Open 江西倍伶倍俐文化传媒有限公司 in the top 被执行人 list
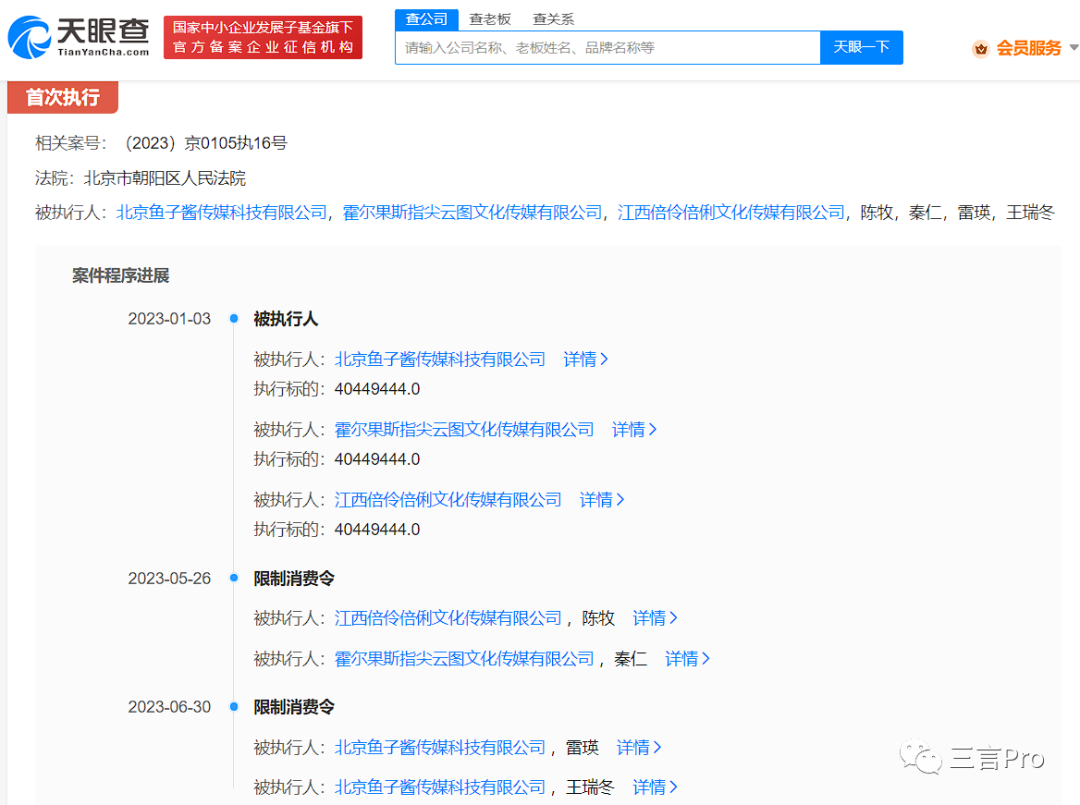The width and height of the screenshot is (1080, 805). [x=731, y=213]
